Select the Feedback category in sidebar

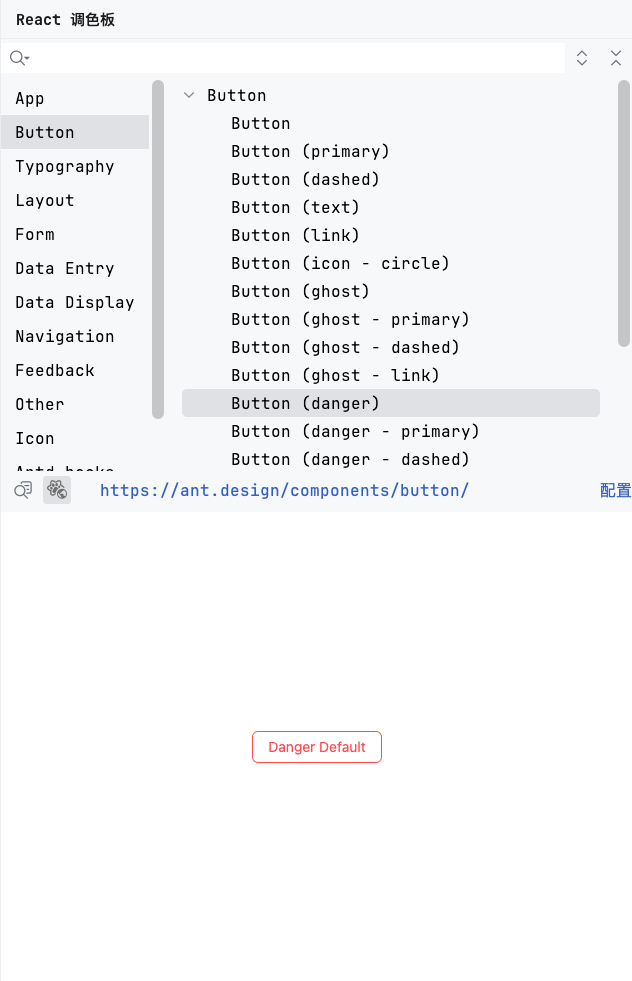(x=54, y=370)
